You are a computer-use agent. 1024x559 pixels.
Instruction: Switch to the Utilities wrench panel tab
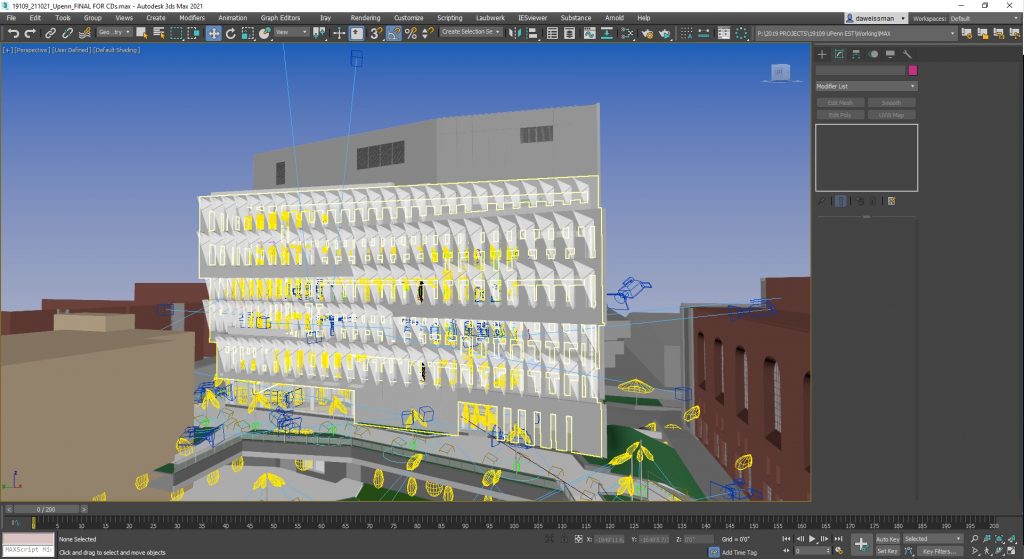(907, 54)
